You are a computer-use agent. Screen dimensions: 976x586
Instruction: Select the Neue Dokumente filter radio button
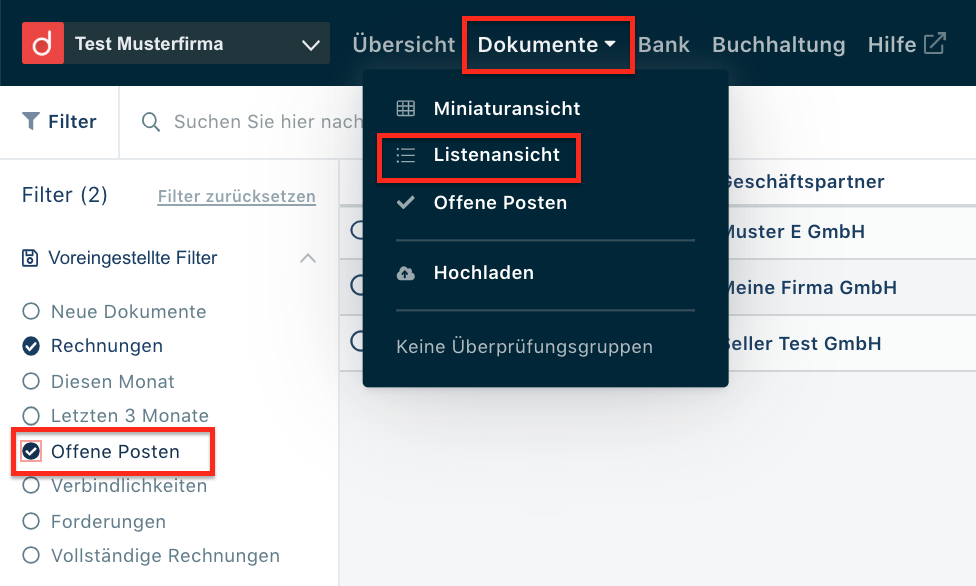(31, 311)
